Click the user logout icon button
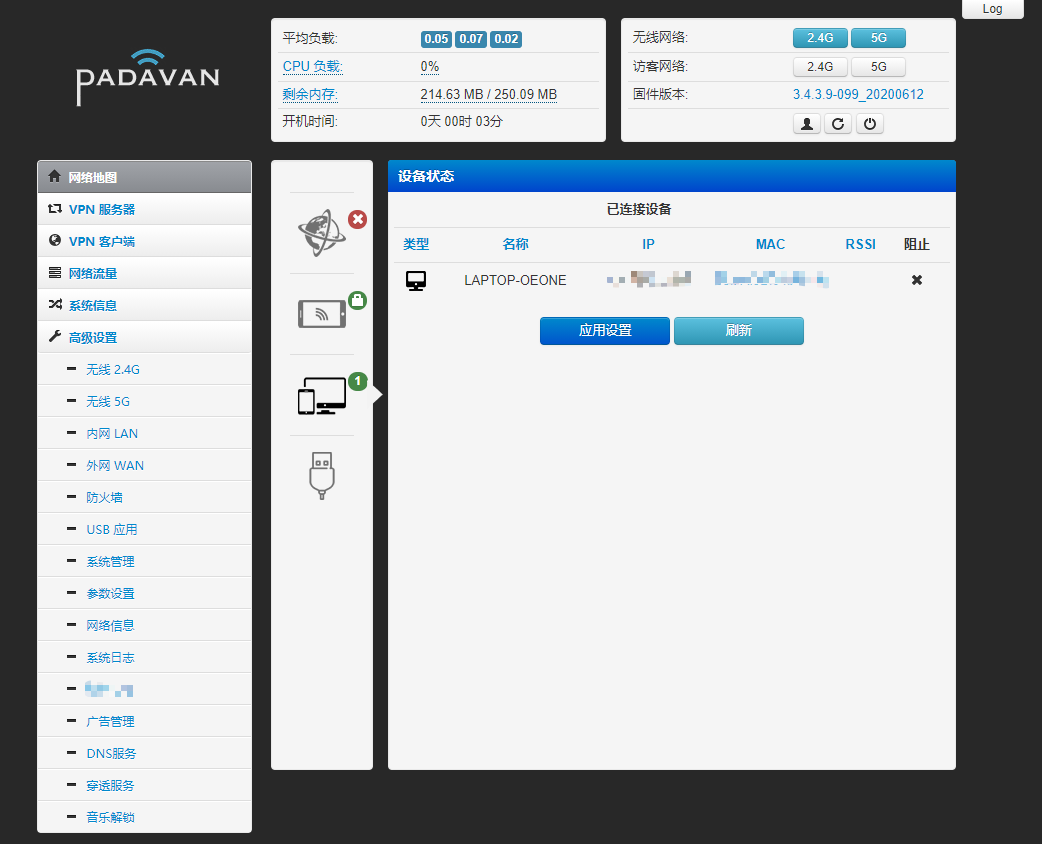 [x=807, y=124]
